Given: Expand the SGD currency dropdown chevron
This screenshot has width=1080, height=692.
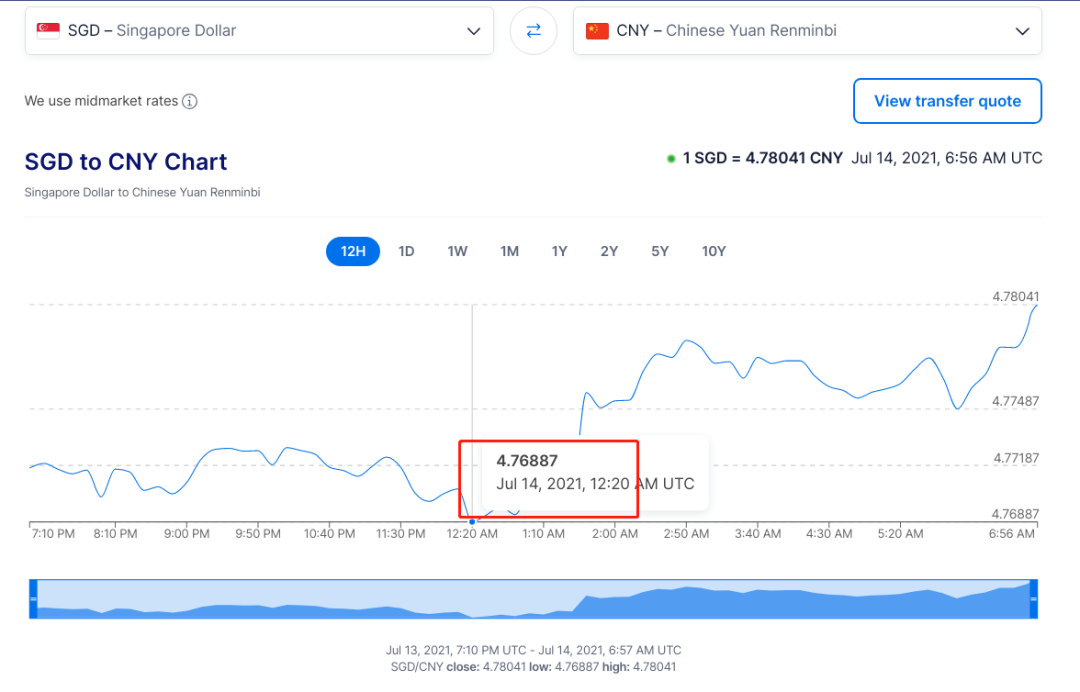Looking at the screenshot, I should click(474, 31).
